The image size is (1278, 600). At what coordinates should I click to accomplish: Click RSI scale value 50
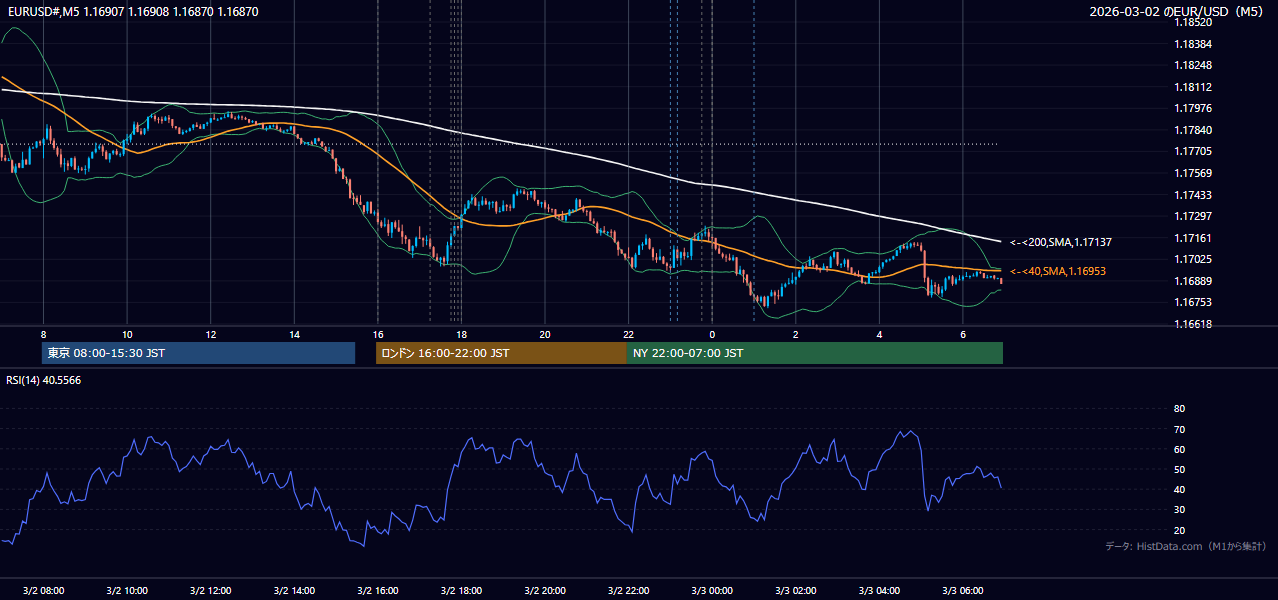[x=1179, y=469]
